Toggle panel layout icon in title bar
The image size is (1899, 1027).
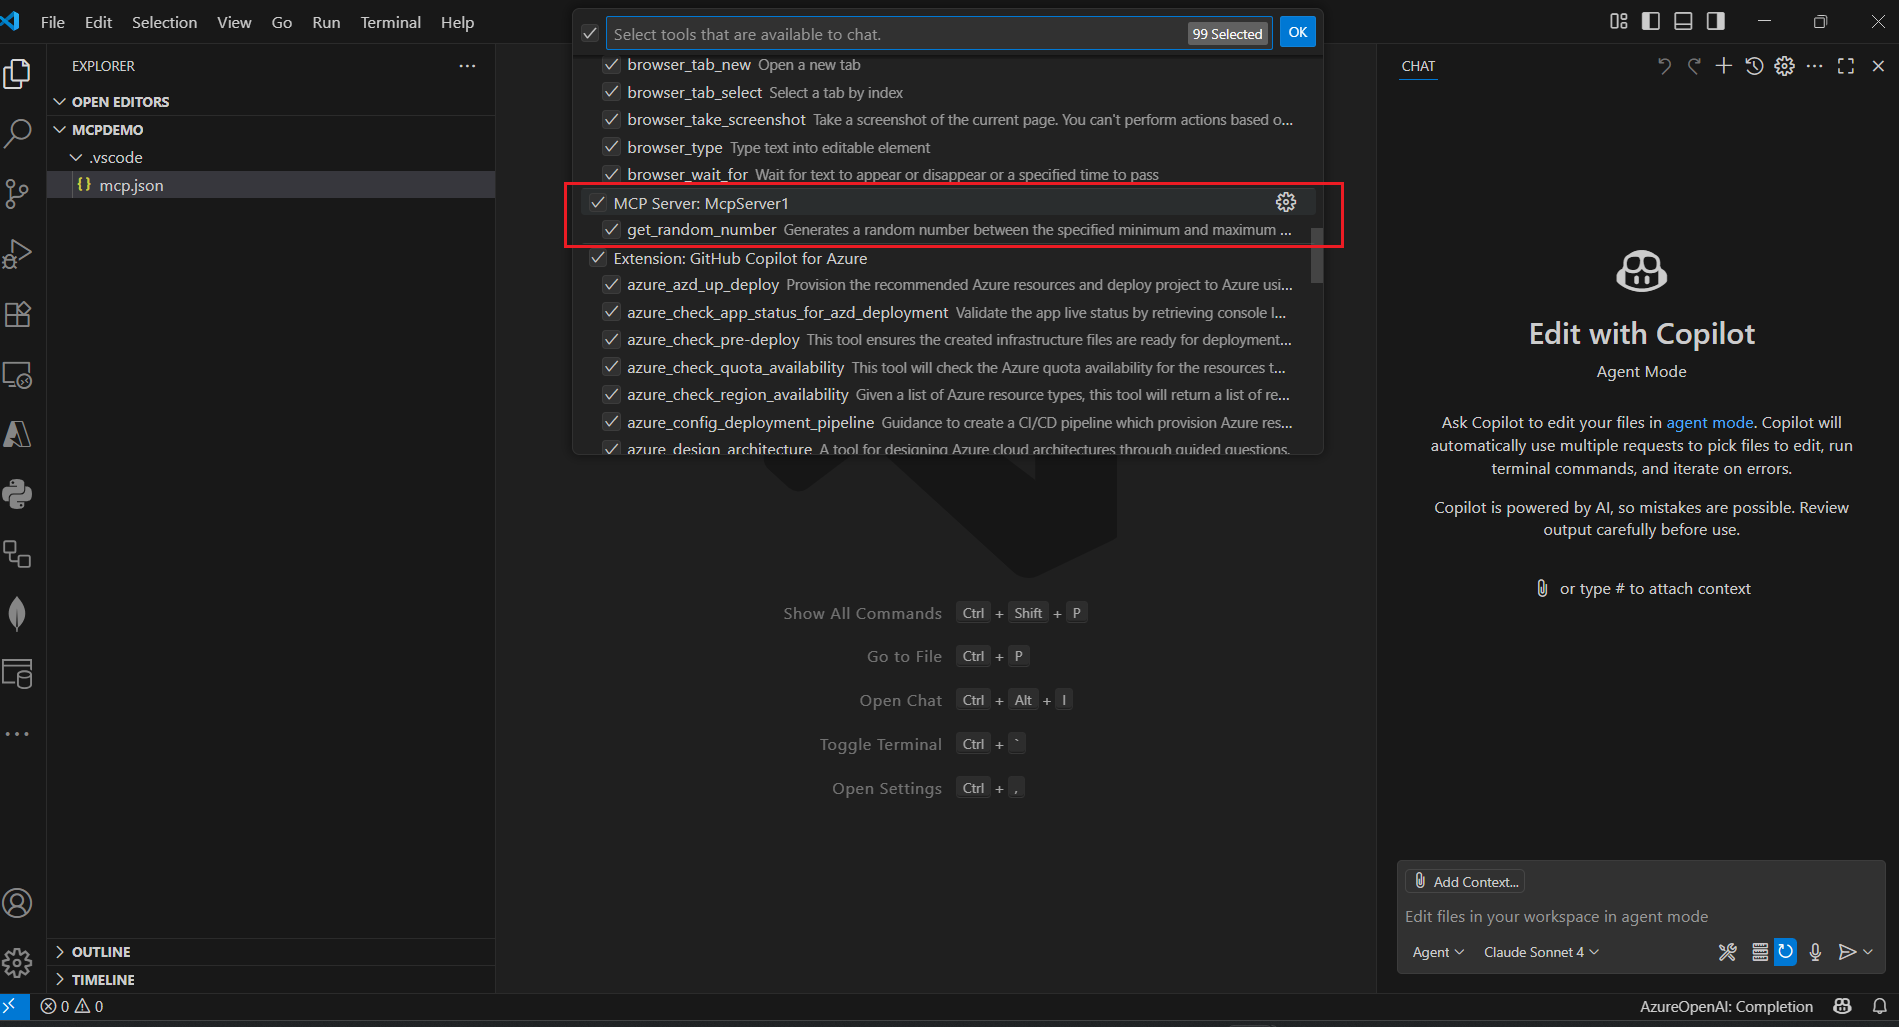coord(1683,21)
